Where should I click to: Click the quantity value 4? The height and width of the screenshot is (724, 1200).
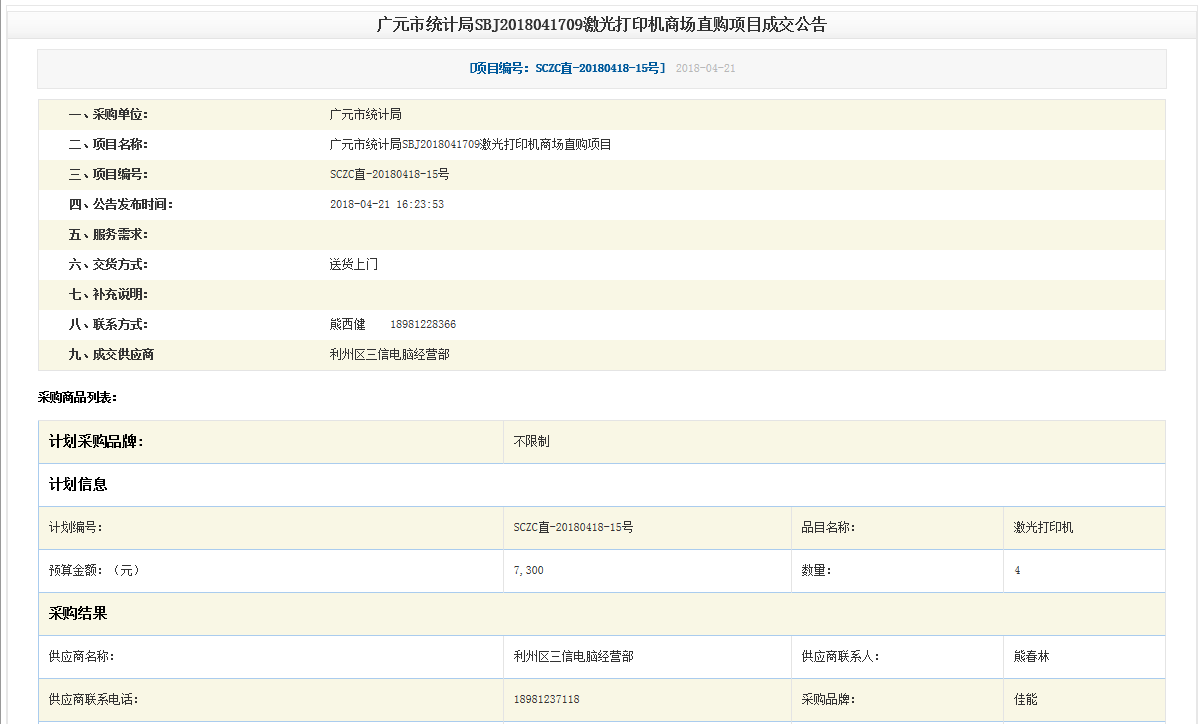(x=1017, y=570)
